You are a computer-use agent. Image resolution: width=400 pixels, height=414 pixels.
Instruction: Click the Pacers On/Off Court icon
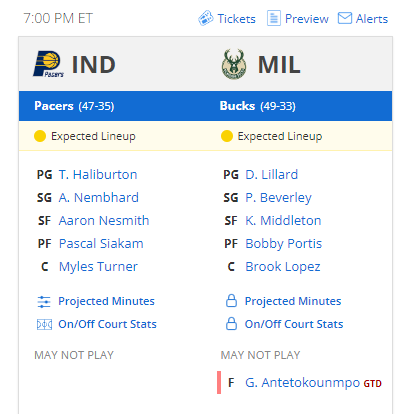[44, 324]
